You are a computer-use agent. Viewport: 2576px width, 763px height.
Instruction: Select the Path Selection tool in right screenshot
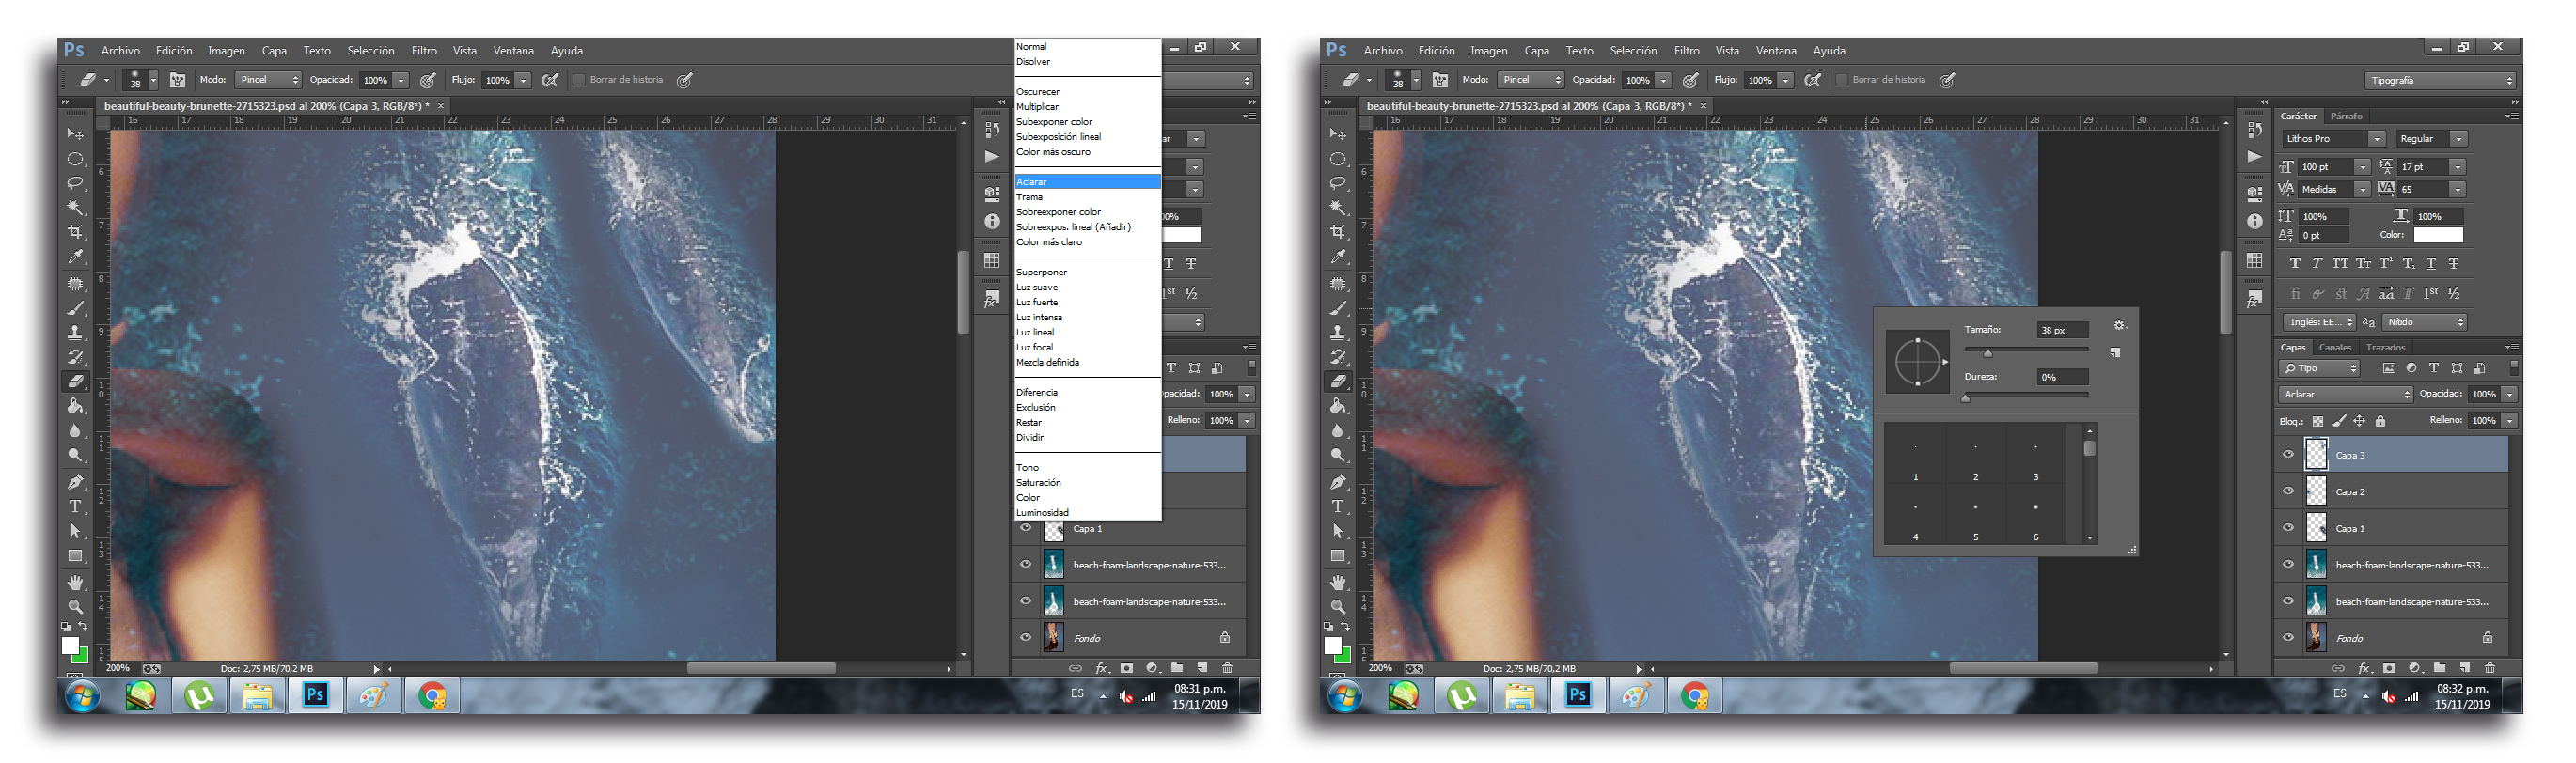coord(1338,531)
